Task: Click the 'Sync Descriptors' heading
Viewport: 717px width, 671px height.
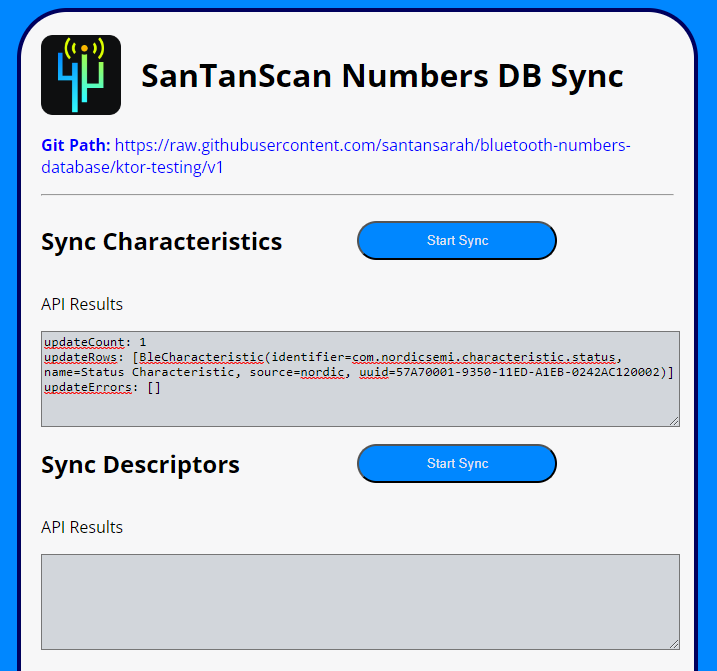Action: [140, 465]
